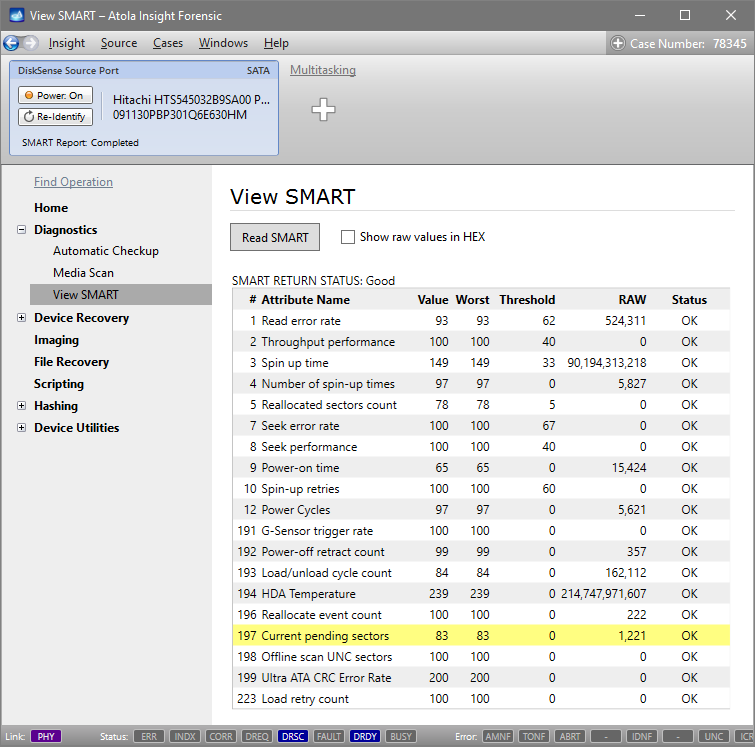Click the Atola app icon in title bar

point(14,15)
